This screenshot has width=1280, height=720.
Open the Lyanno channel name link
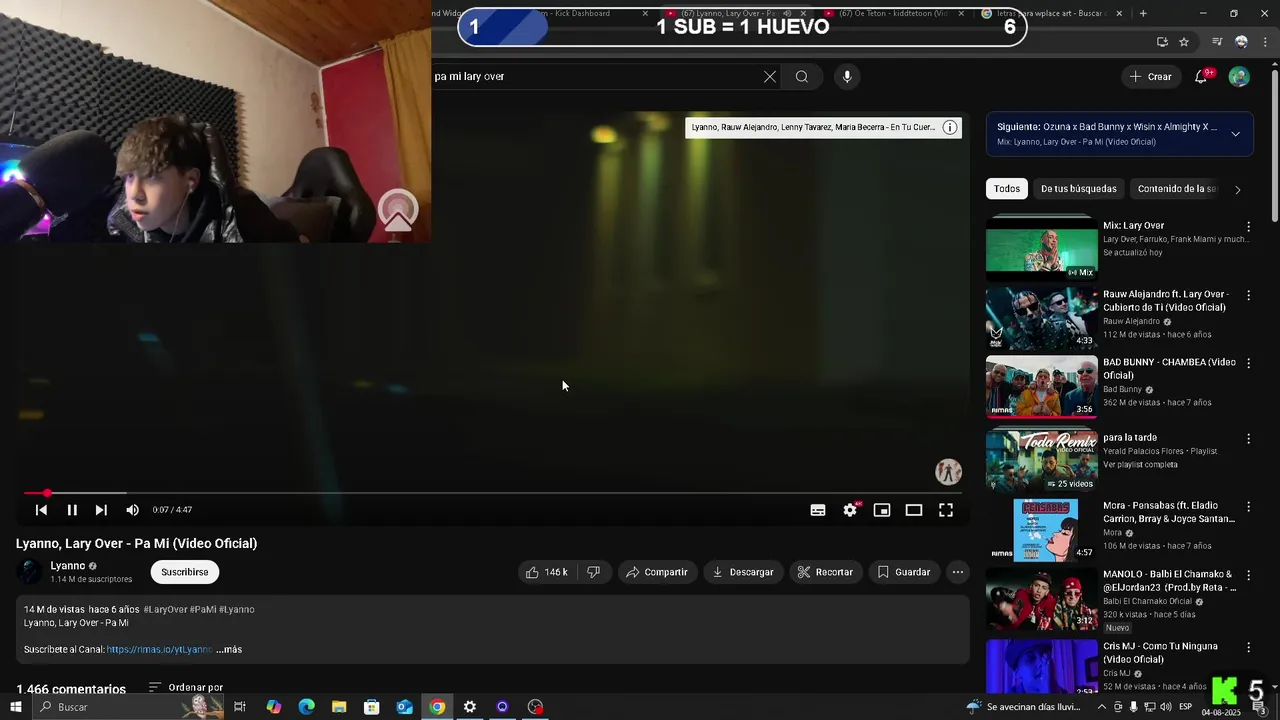tap(68, 566)
